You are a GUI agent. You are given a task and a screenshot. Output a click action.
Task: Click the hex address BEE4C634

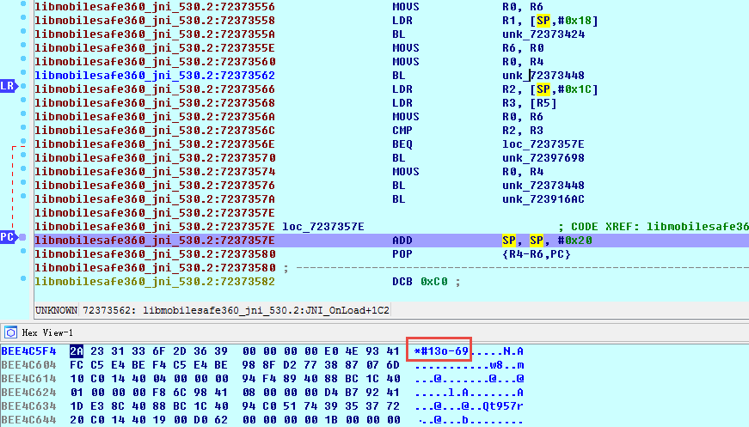click(29, 406)
